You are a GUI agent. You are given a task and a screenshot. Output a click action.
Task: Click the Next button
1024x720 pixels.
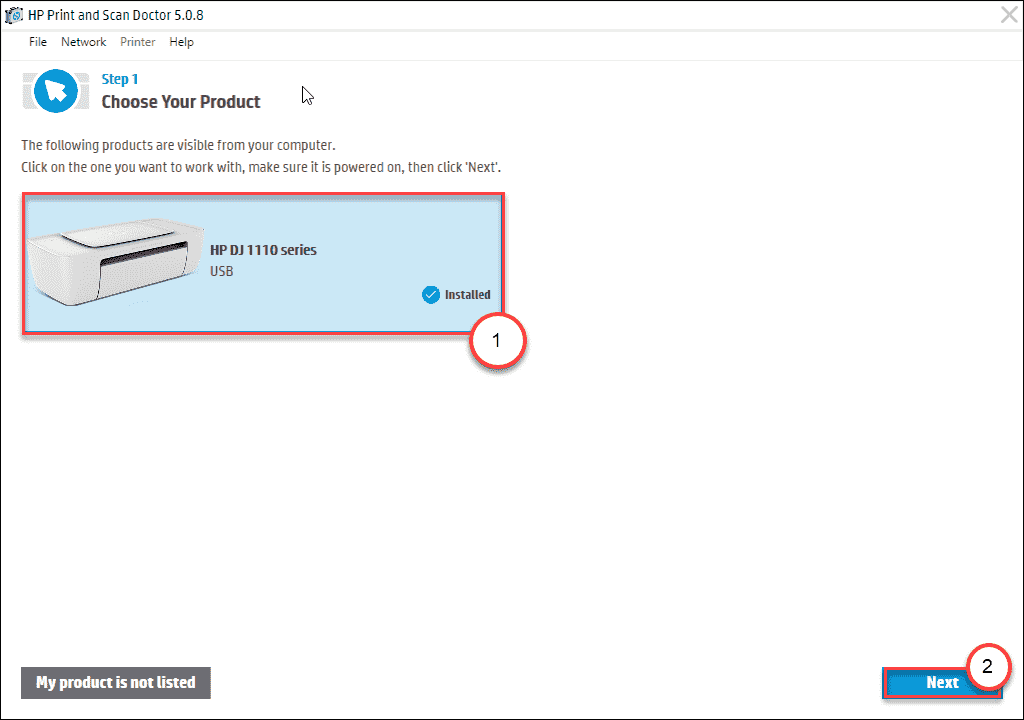[942, 683]
